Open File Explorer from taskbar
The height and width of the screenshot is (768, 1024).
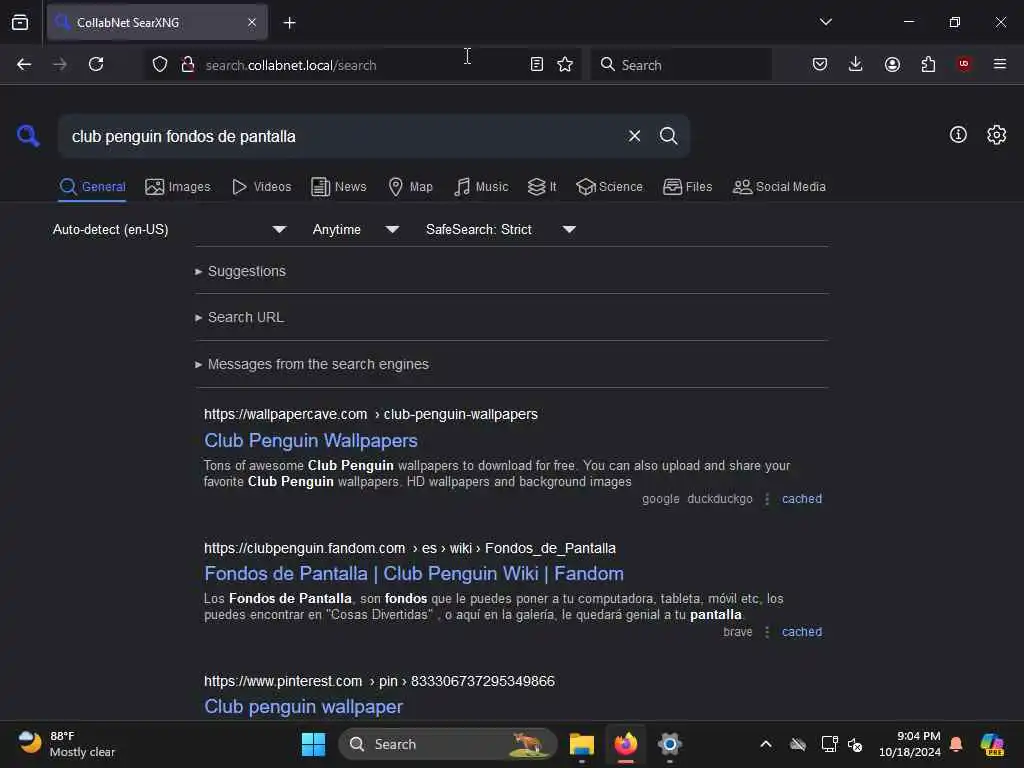pos(582,744)
